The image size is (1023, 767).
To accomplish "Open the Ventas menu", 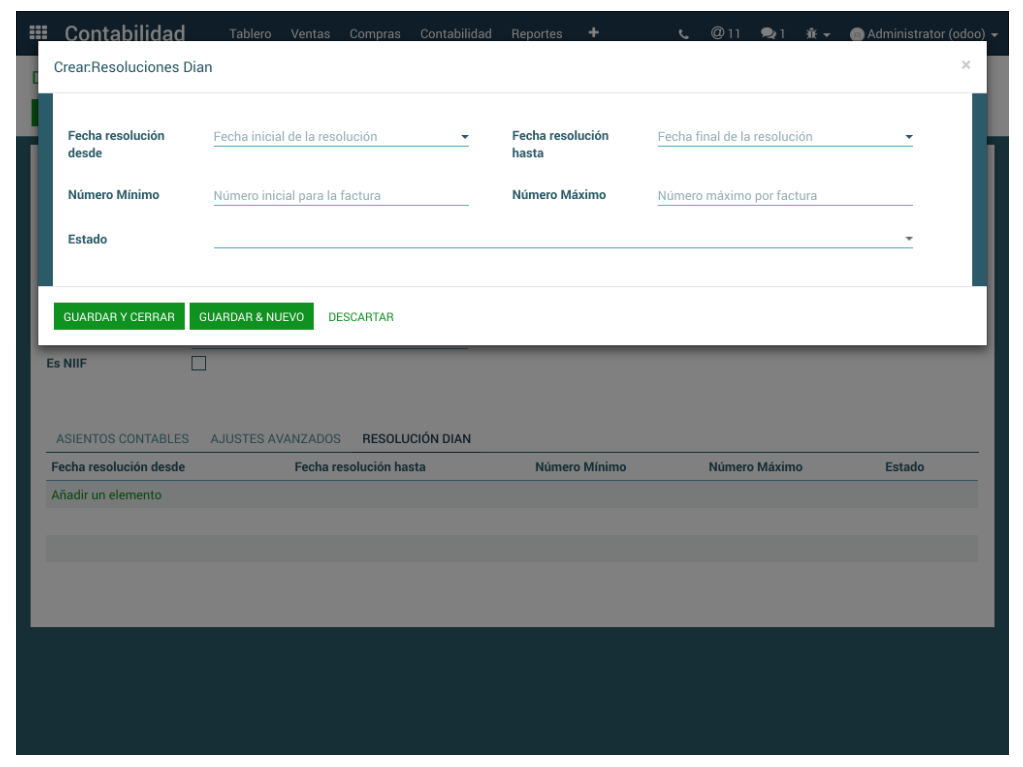I will click(310, 34).
